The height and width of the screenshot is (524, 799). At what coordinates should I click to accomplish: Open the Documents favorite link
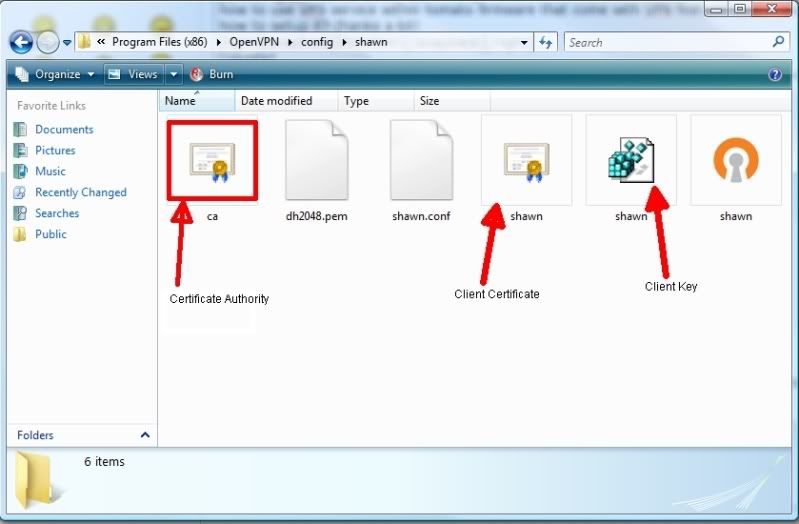coord(64,129)
